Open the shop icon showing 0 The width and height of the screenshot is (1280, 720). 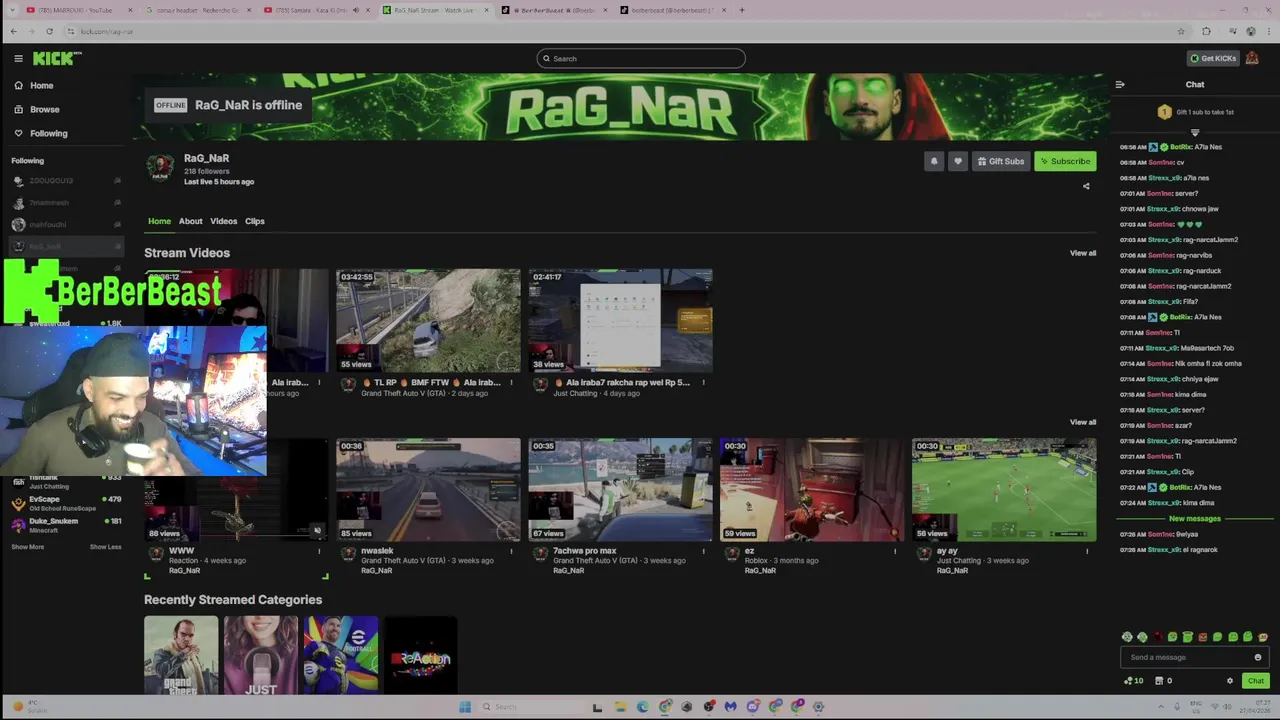click(1163, 681)
